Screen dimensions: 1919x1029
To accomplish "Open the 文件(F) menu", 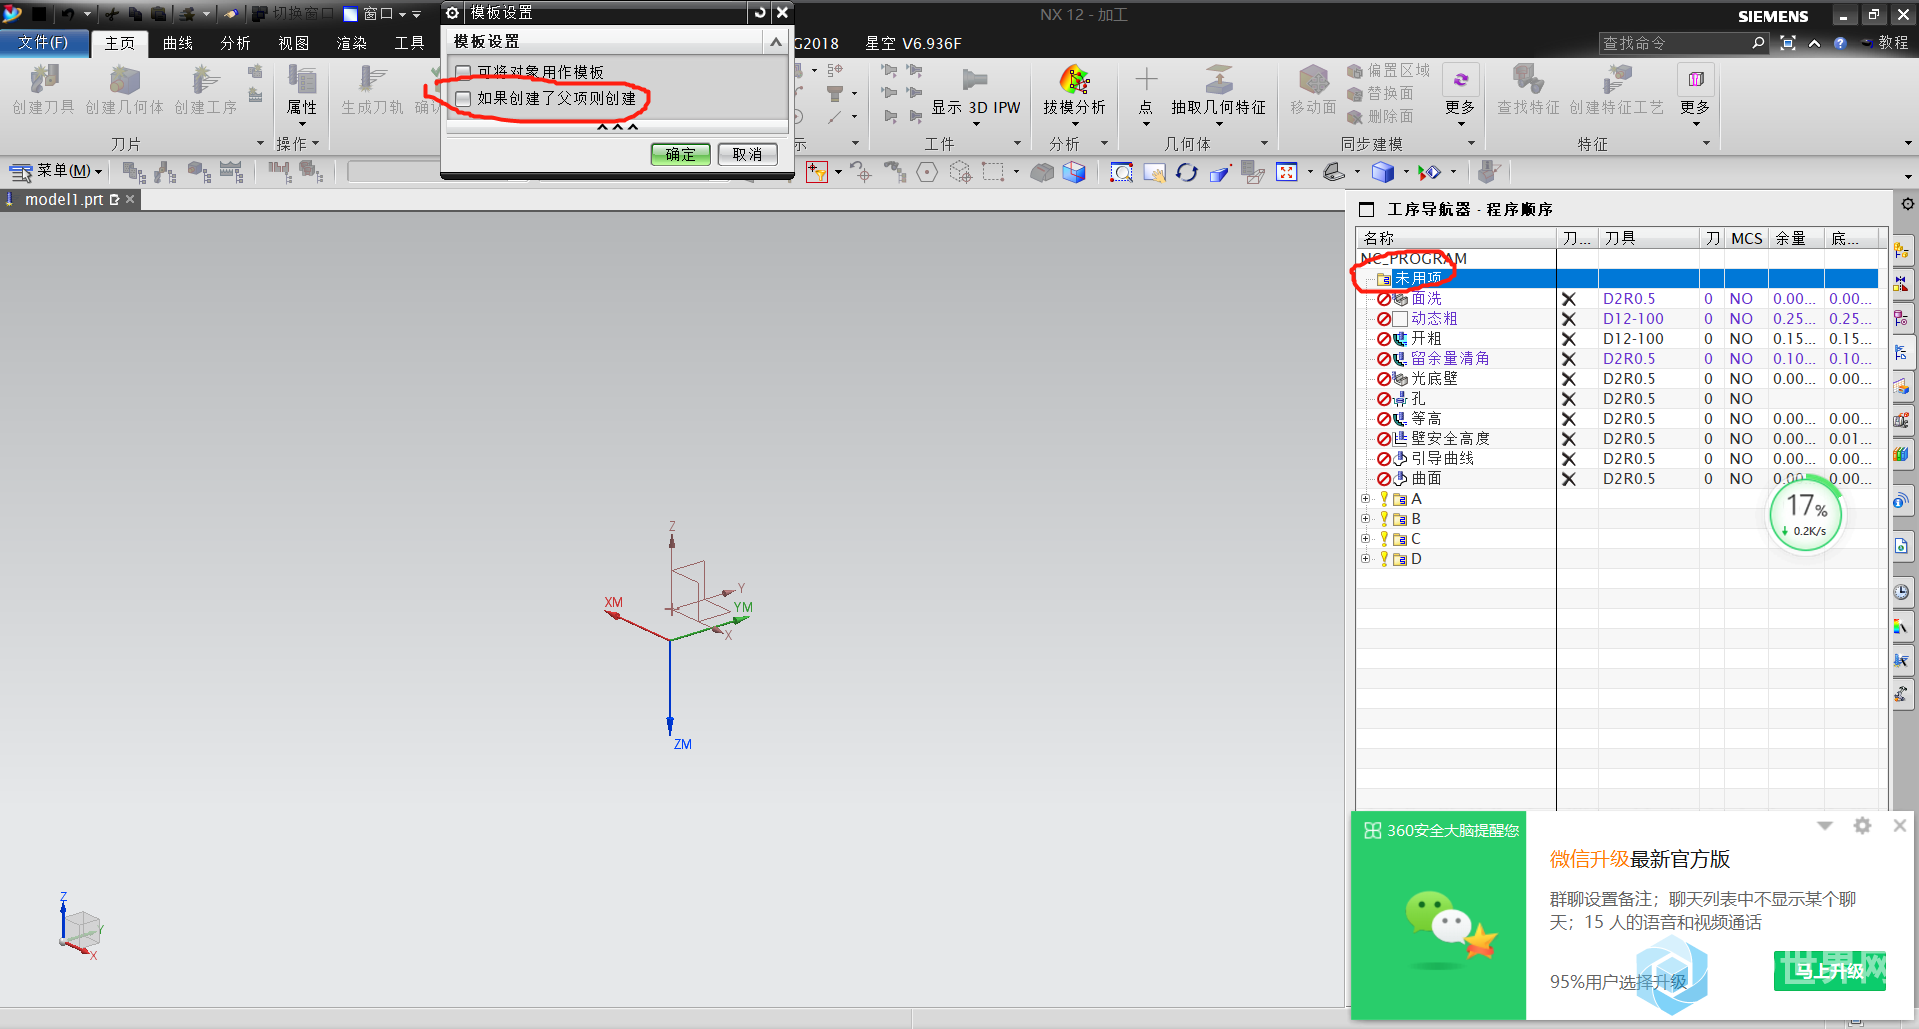I will (x=43, y=43).
